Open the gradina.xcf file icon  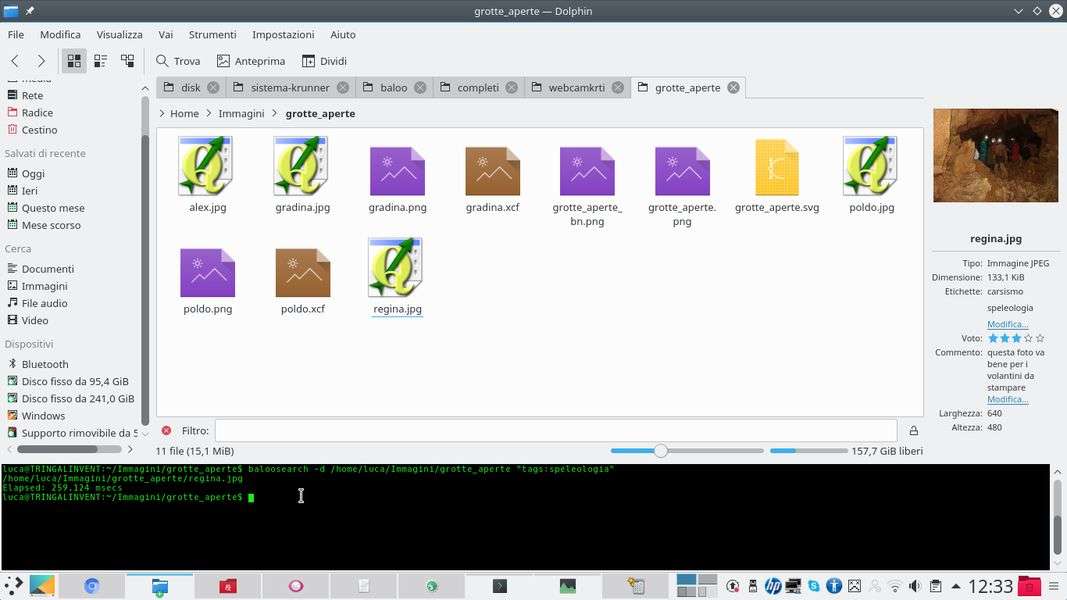(492, 171)
